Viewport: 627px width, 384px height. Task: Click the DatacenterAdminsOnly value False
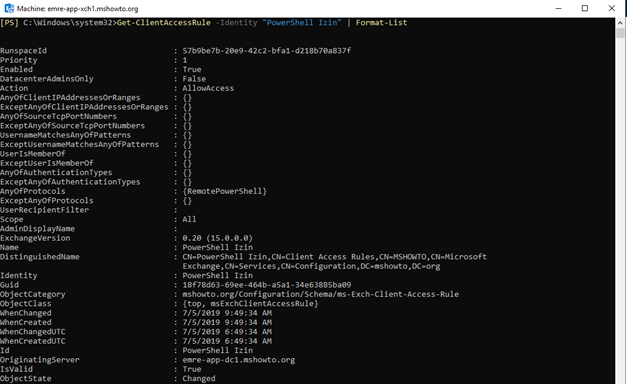194,79
